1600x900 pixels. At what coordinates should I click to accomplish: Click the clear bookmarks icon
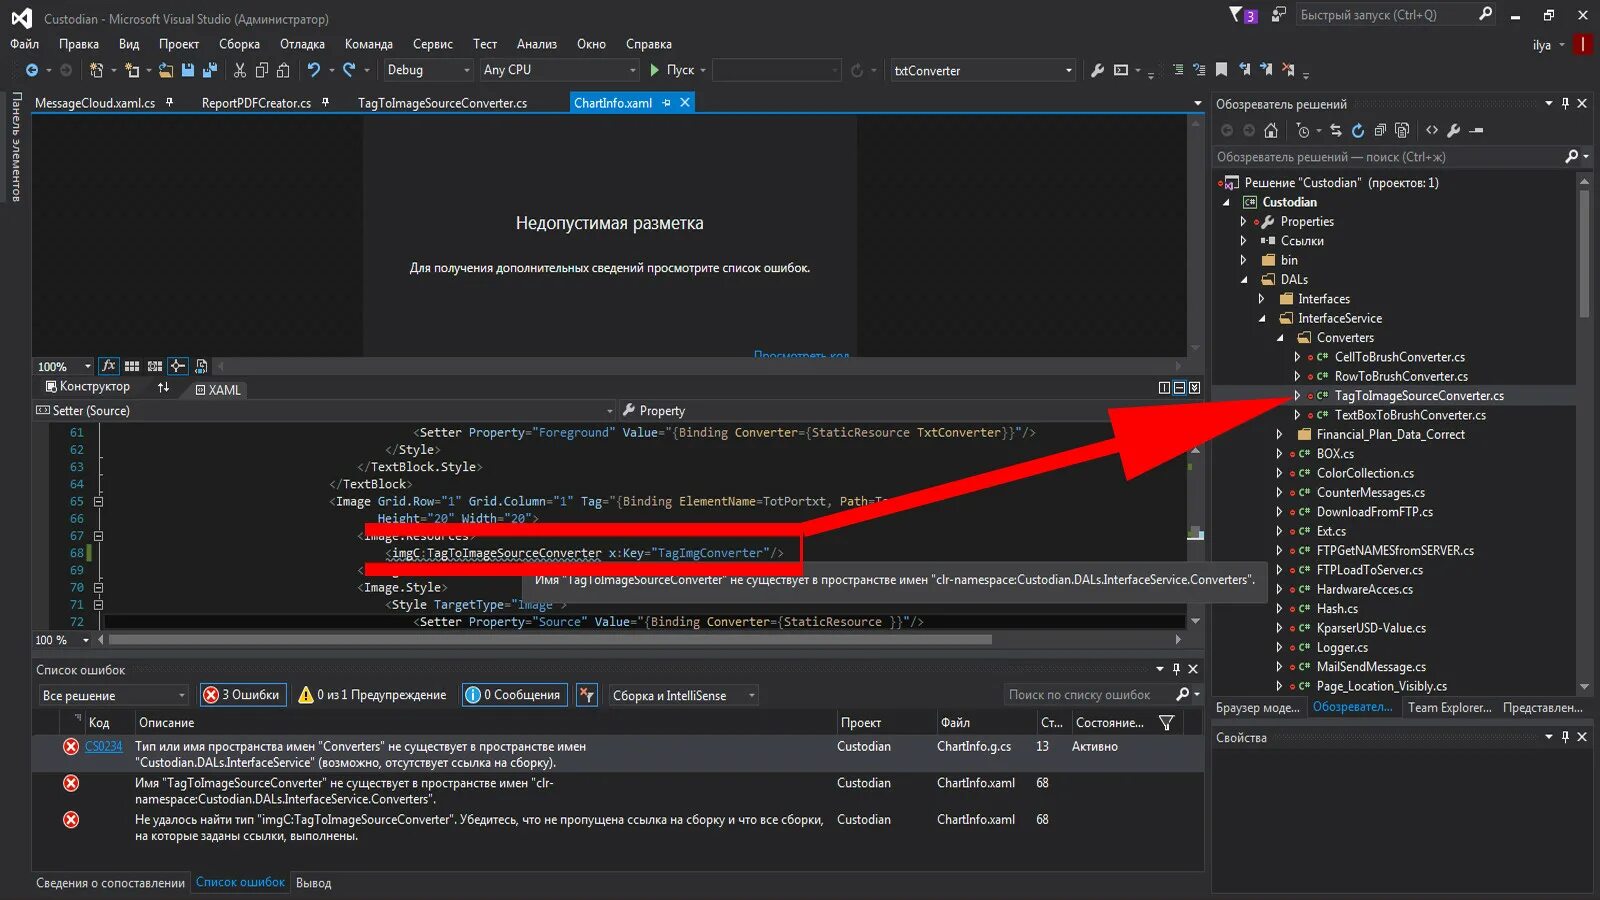point(1288,70)
